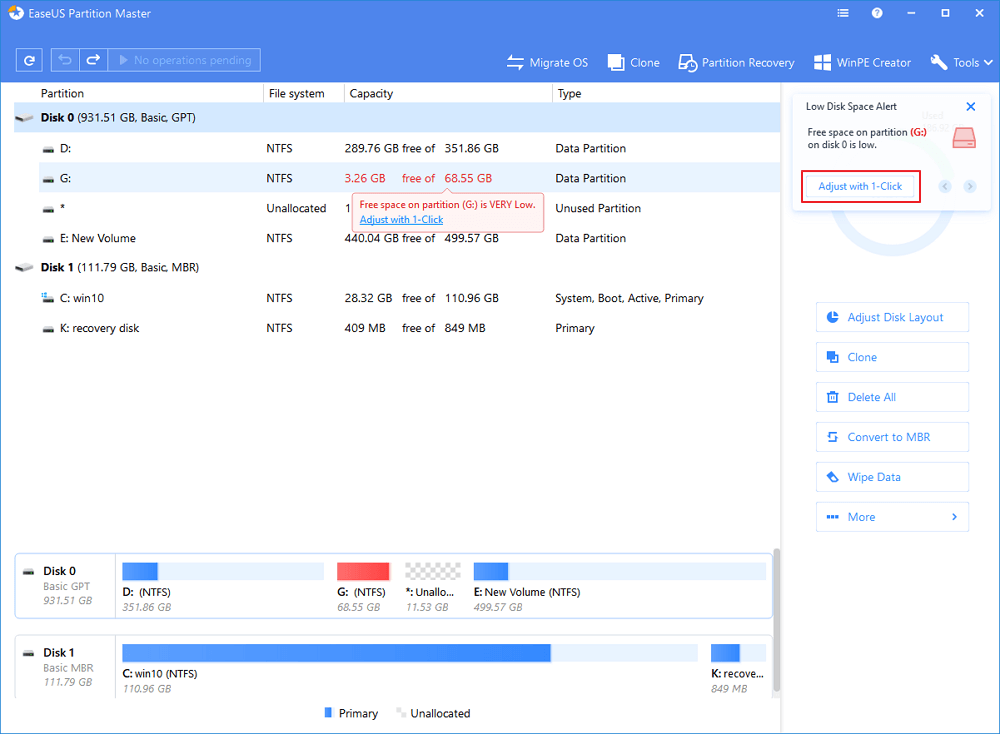Click the redo arrow icon
Screen dimensions: 1000x734
(x=93, y=61)
